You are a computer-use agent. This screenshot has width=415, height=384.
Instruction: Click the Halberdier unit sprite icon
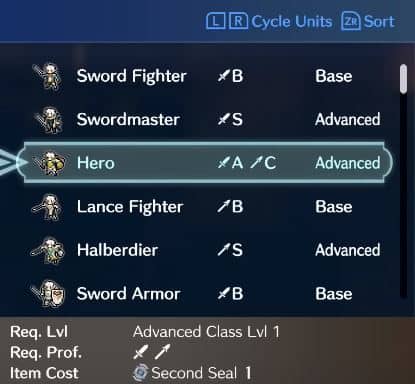coord(48,250)
